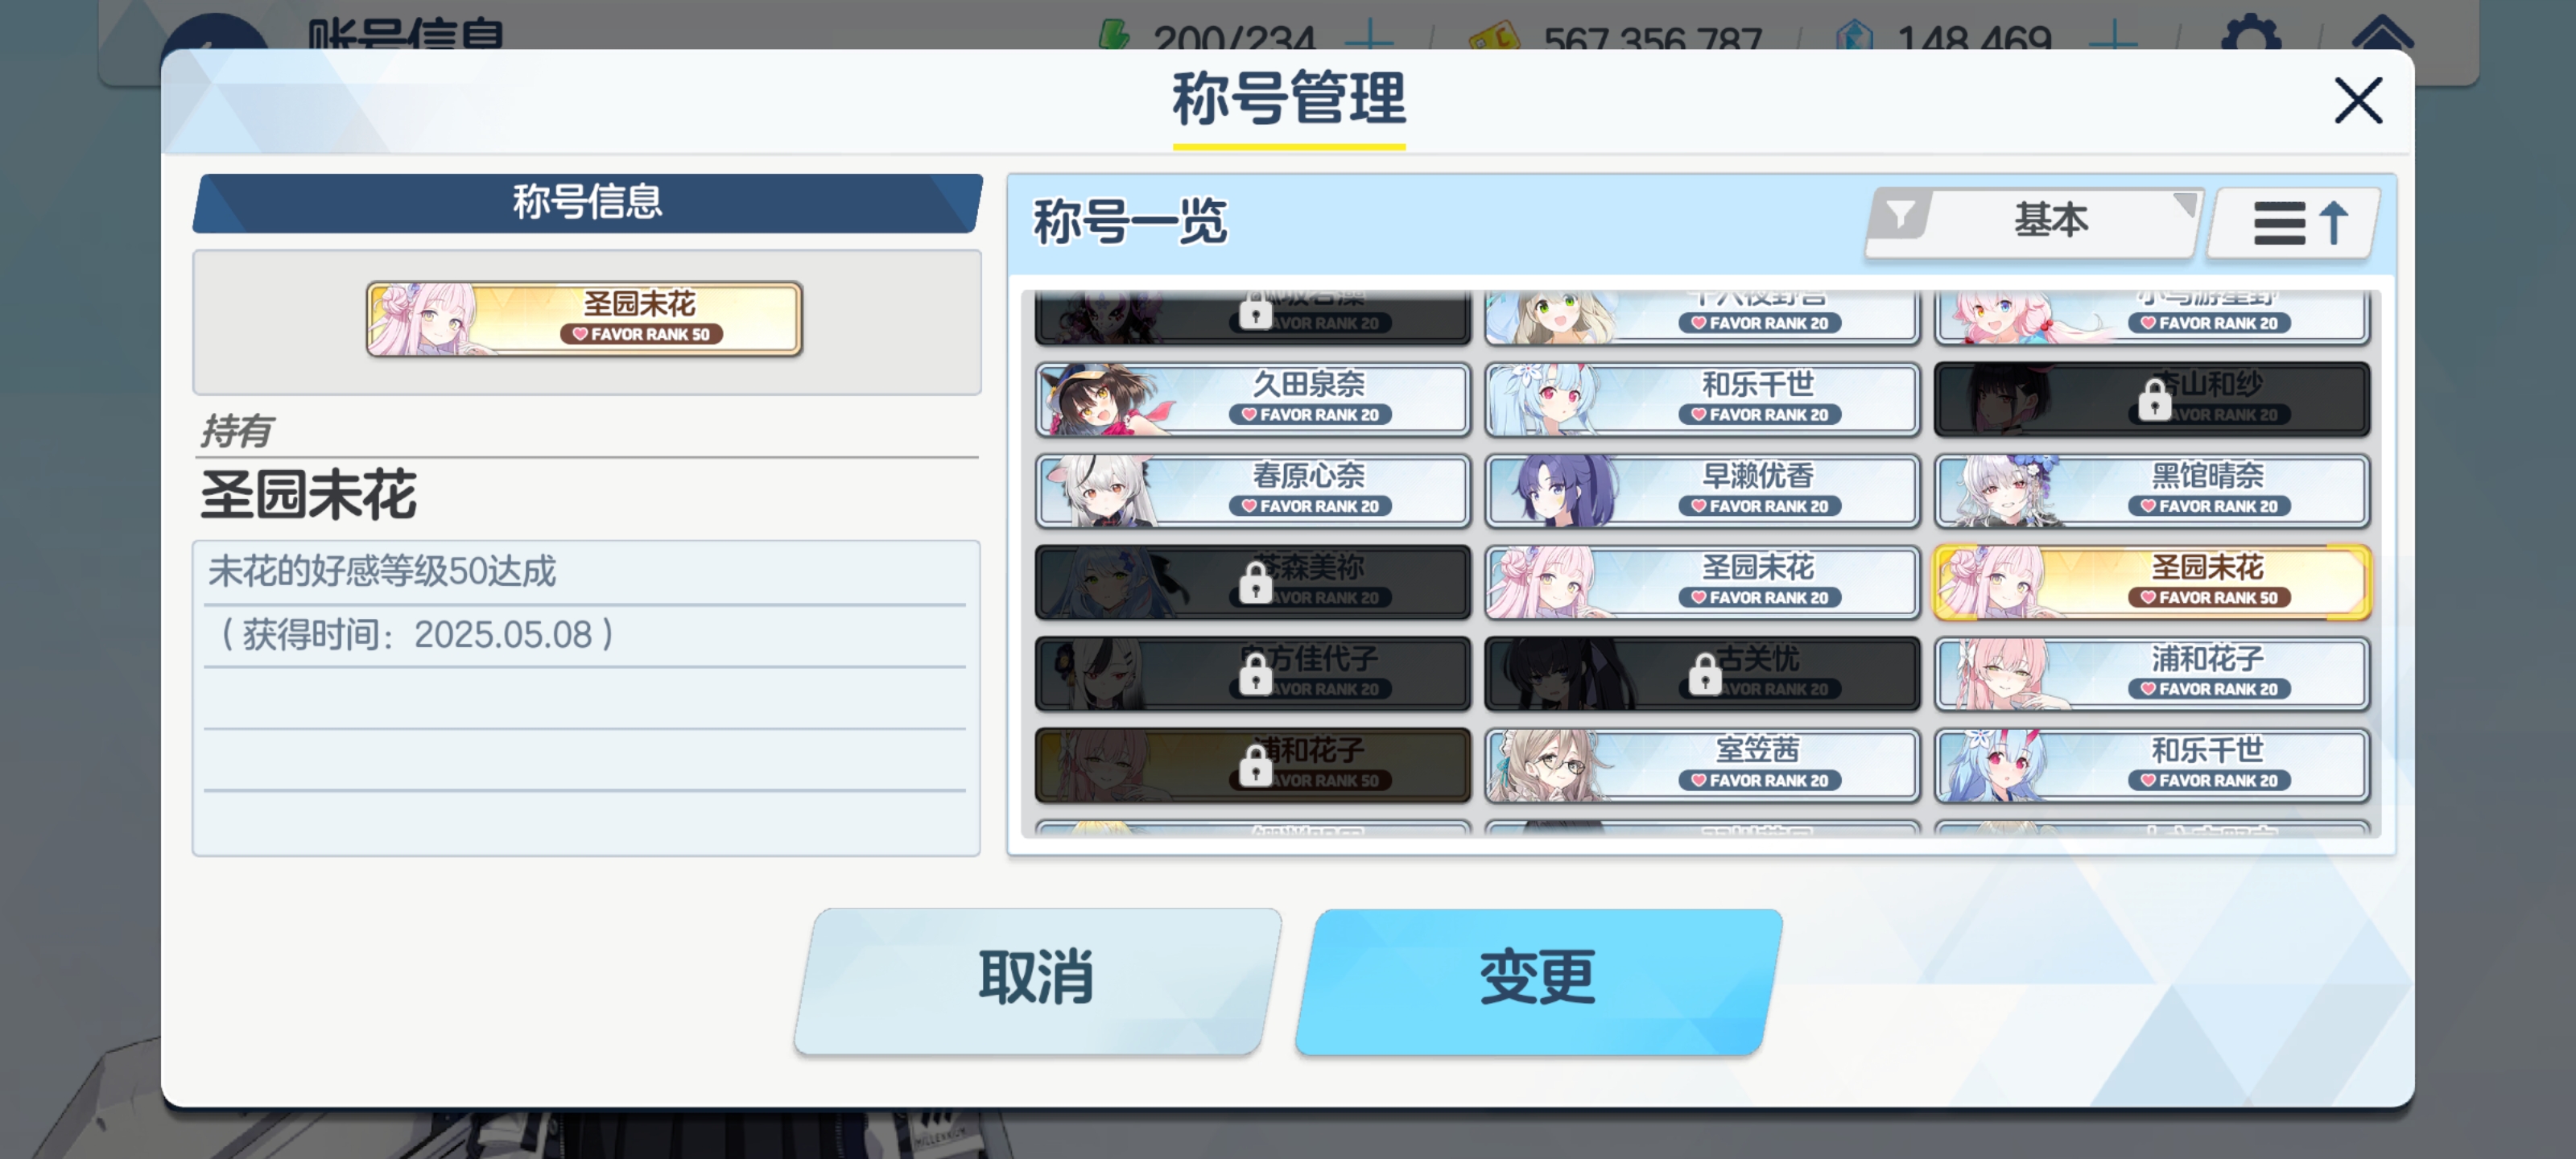Select 室笠茜 Favor Rank 20 title

[1702, 765]
